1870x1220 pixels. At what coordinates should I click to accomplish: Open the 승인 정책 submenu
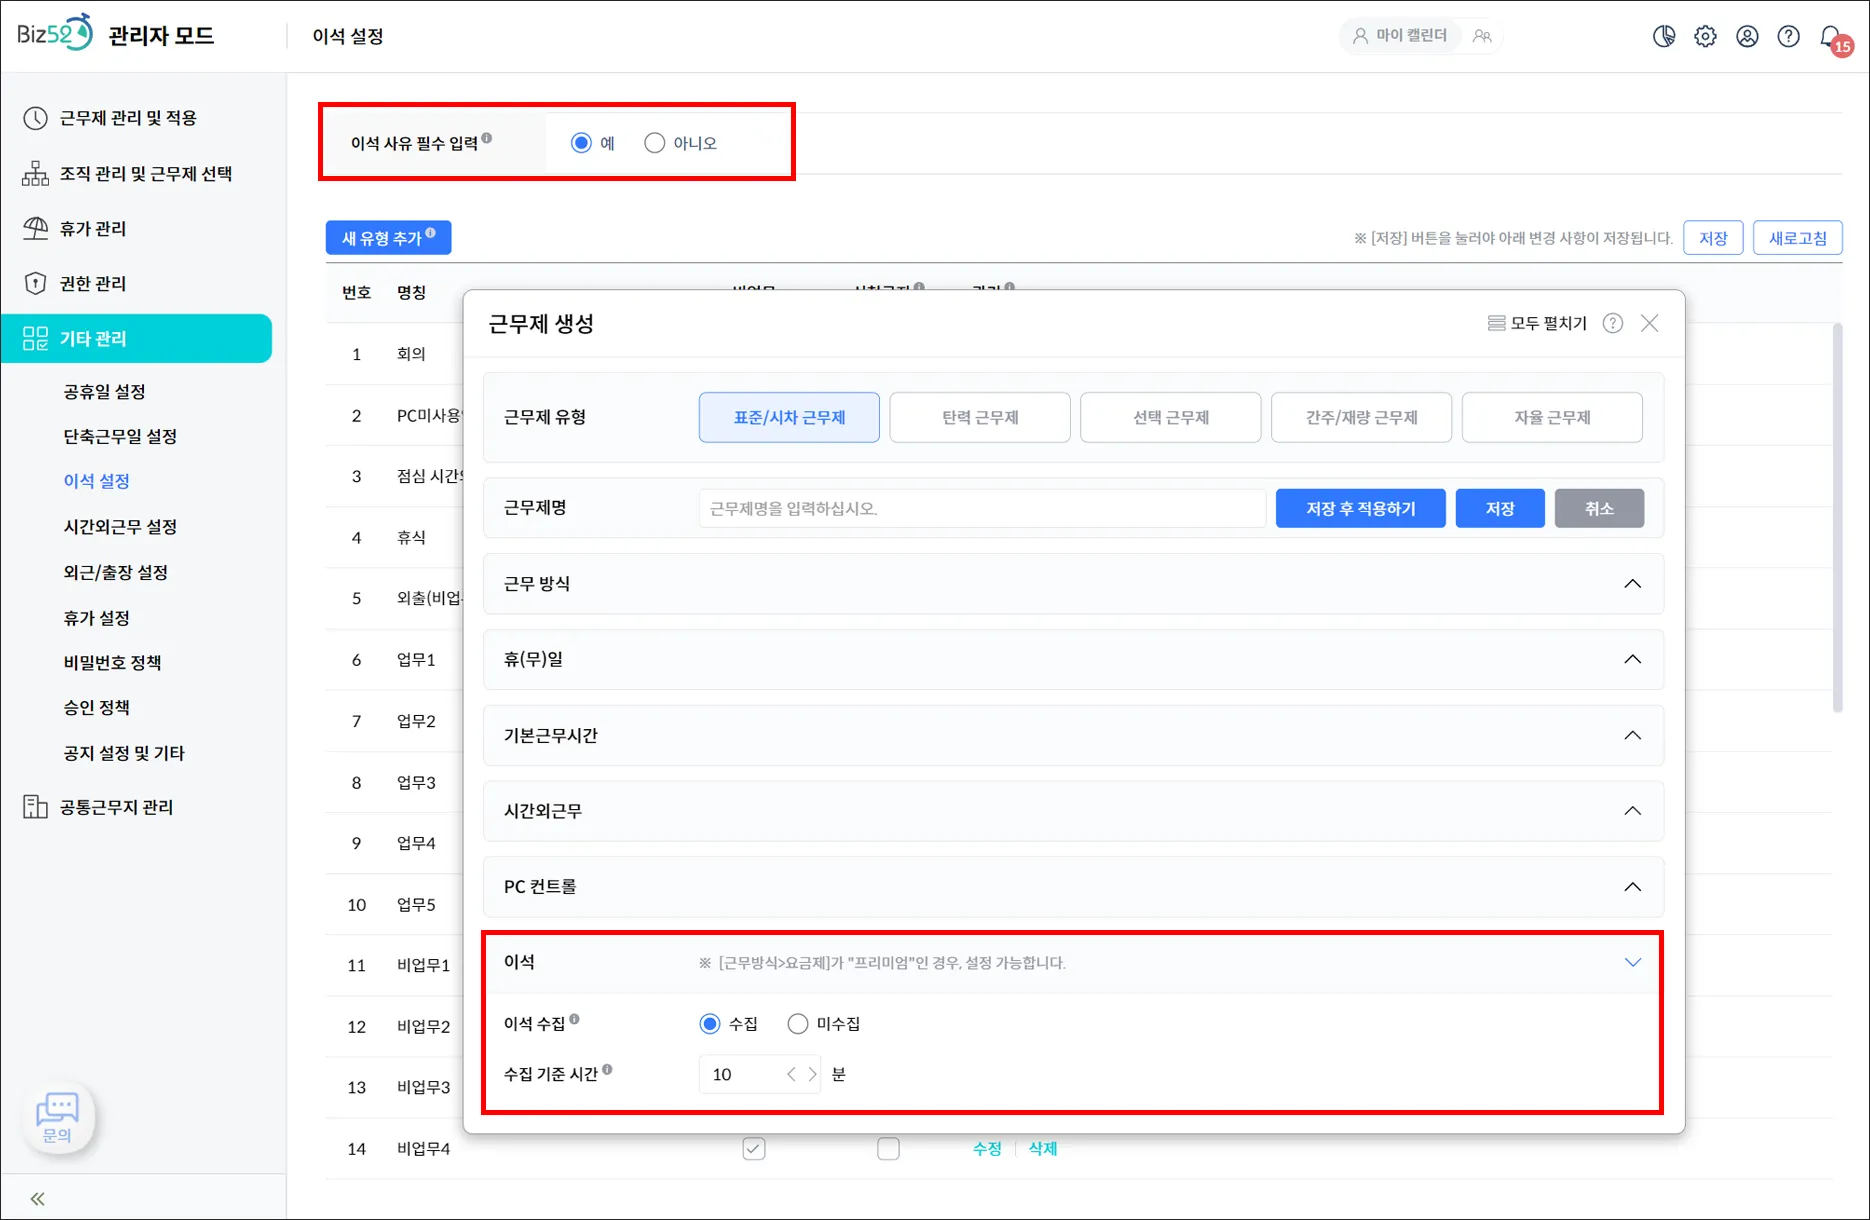click(x=96, y=707)
